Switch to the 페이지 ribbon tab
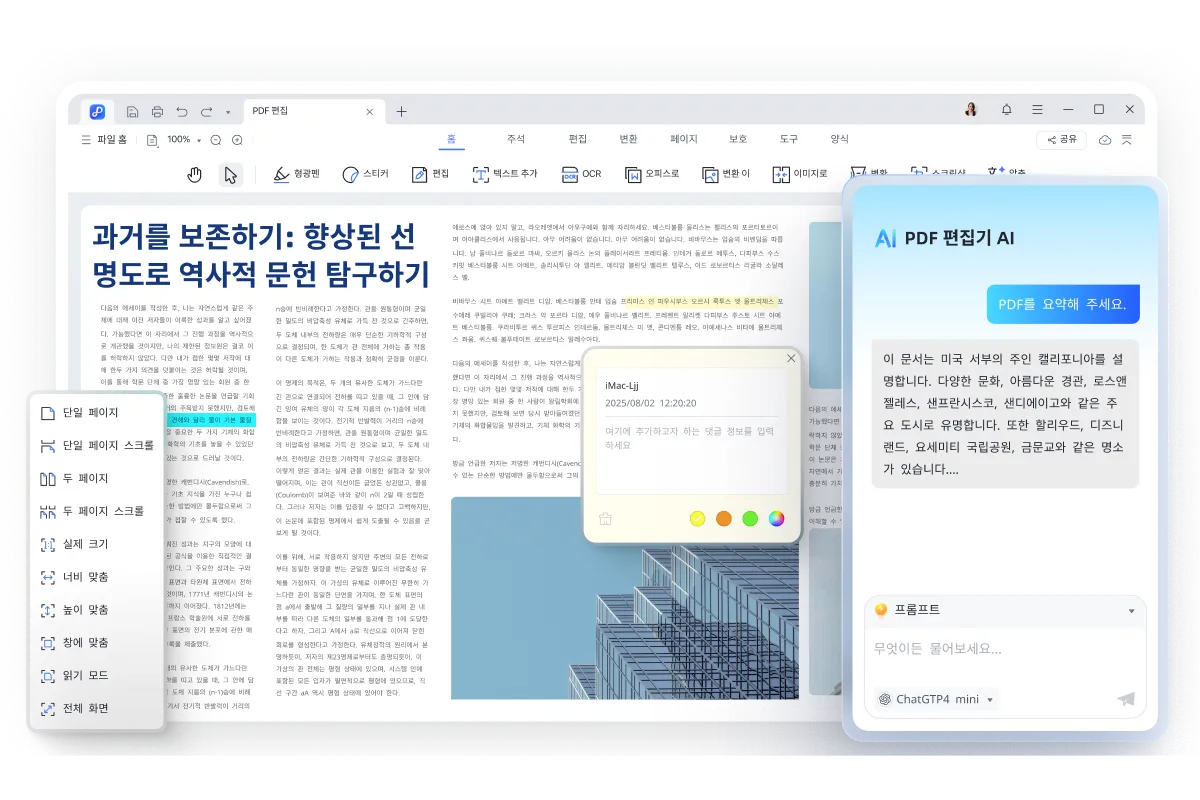Viewport: 1200px width, 800px height. [684, 139]
